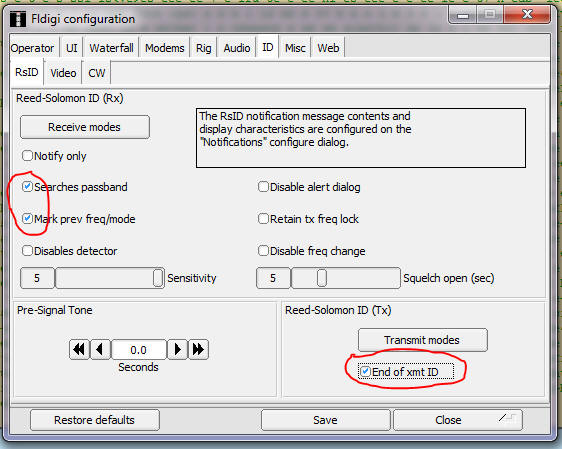Viewport: 562px width, 449px height.
Task: Fast-decrease the Pre-Signal Tone seconds (double left arrow)
Action: (79, 349)
